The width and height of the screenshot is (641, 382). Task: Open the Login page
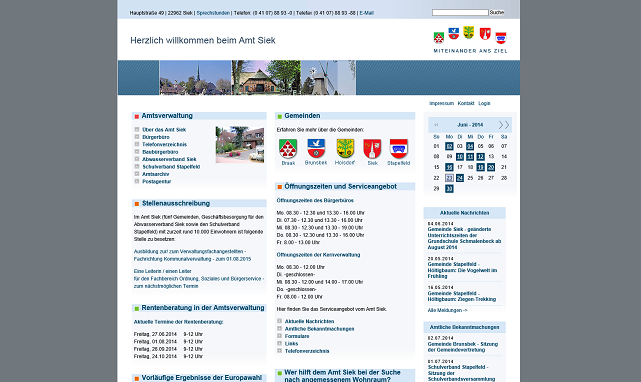click(x=484, y=103)
